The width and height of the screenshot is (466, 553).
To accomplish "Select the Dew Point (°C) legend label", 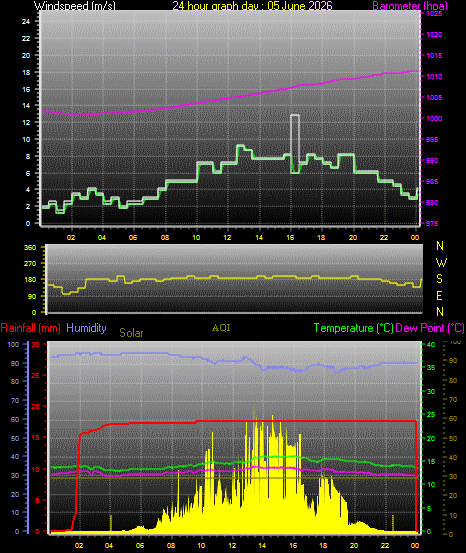I will [430, 328].
